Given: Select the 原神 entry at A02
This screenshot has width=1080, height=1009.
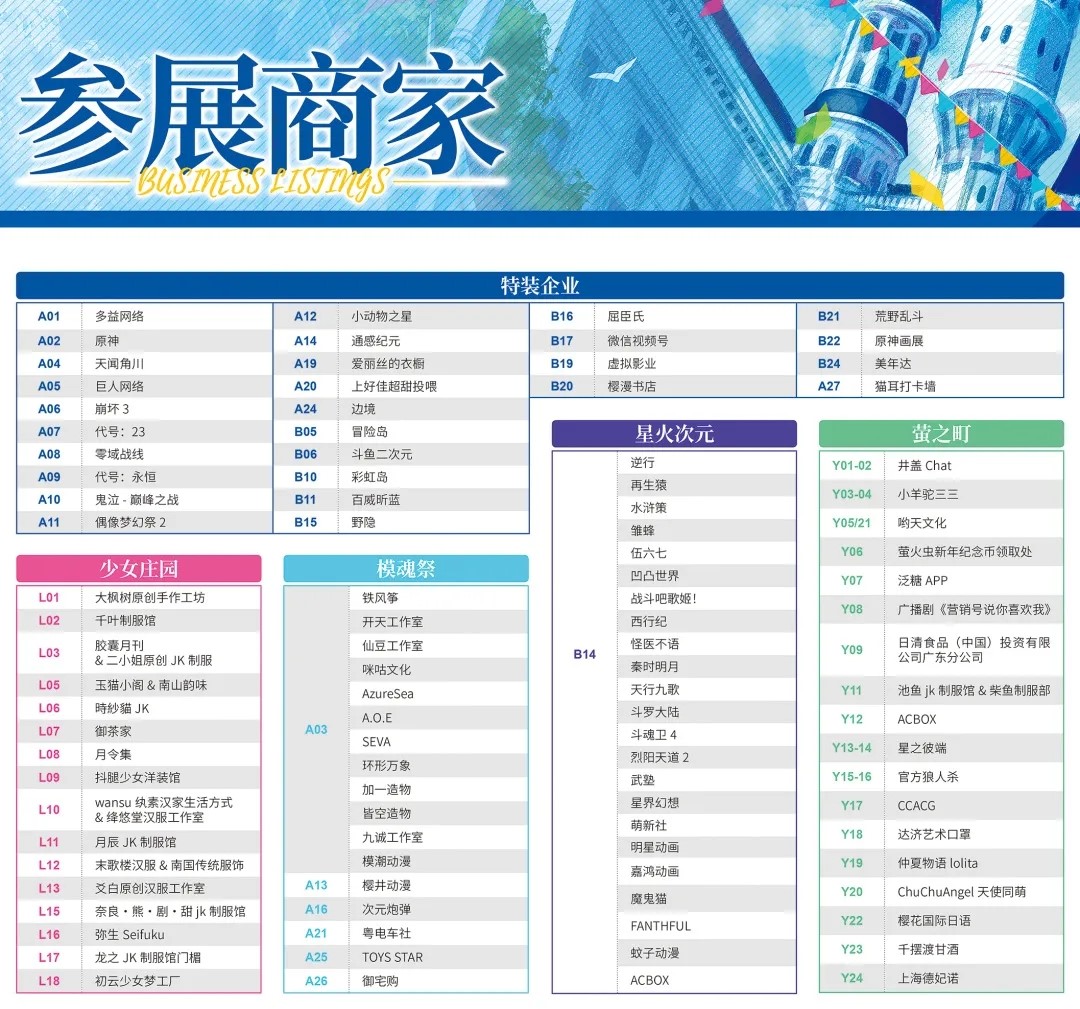Looking at the screenshot, I should (x=107, y=341).
